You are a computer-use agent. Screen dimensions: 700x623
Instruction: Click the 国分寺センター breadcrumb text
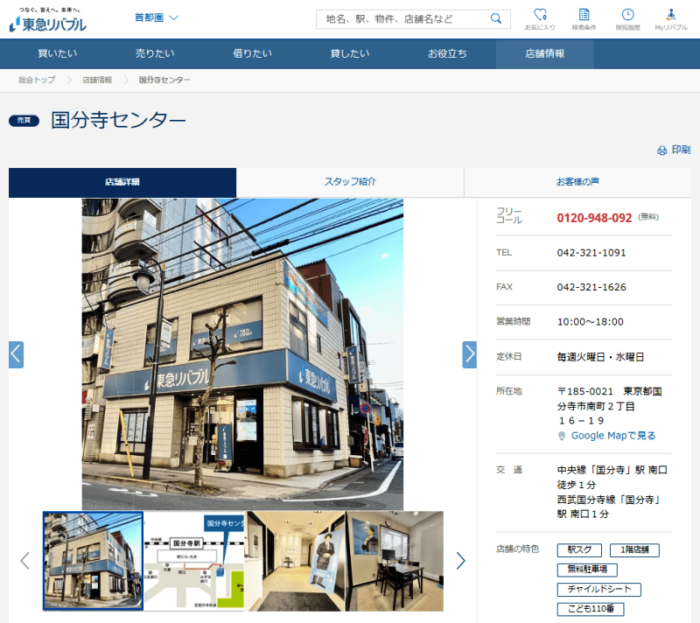164,80
